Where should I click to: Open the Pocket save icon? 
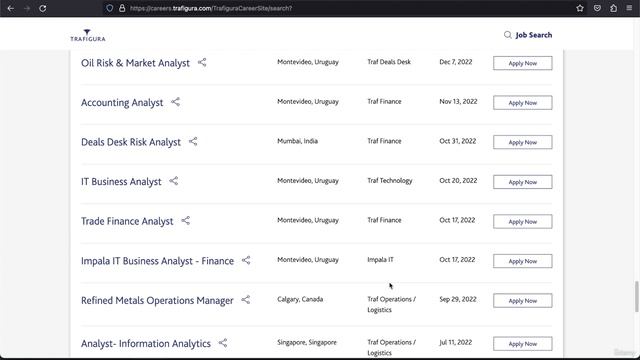coord(597,8)
